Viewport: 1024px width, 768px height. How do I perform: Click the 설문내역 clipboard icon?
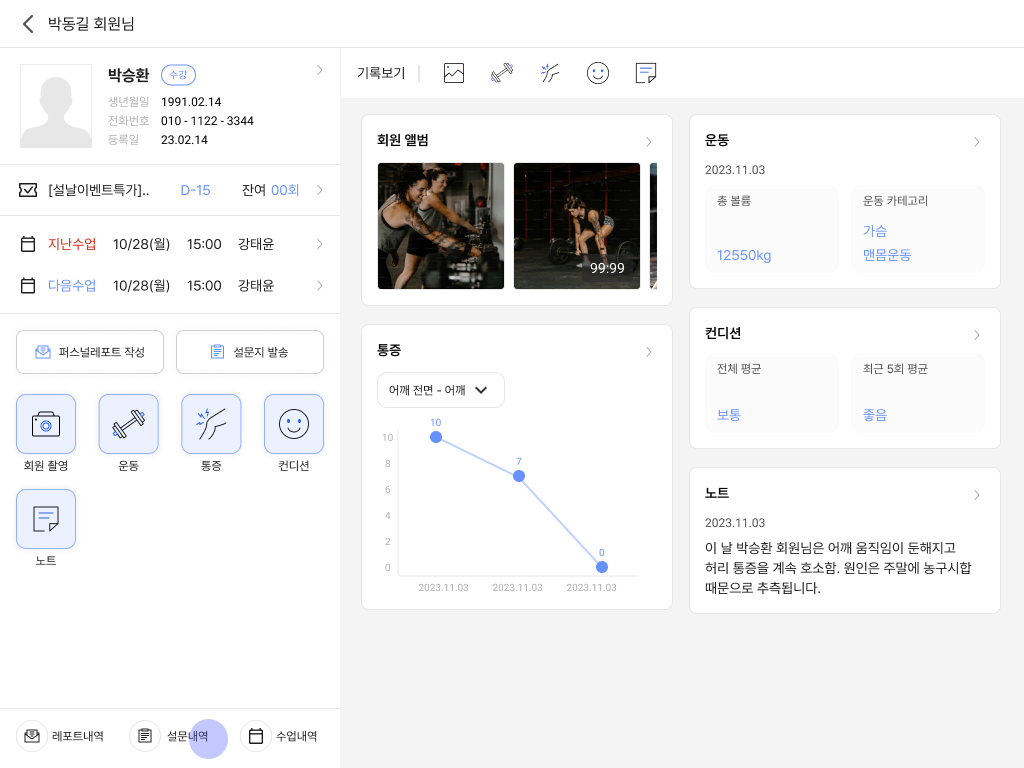145,736
